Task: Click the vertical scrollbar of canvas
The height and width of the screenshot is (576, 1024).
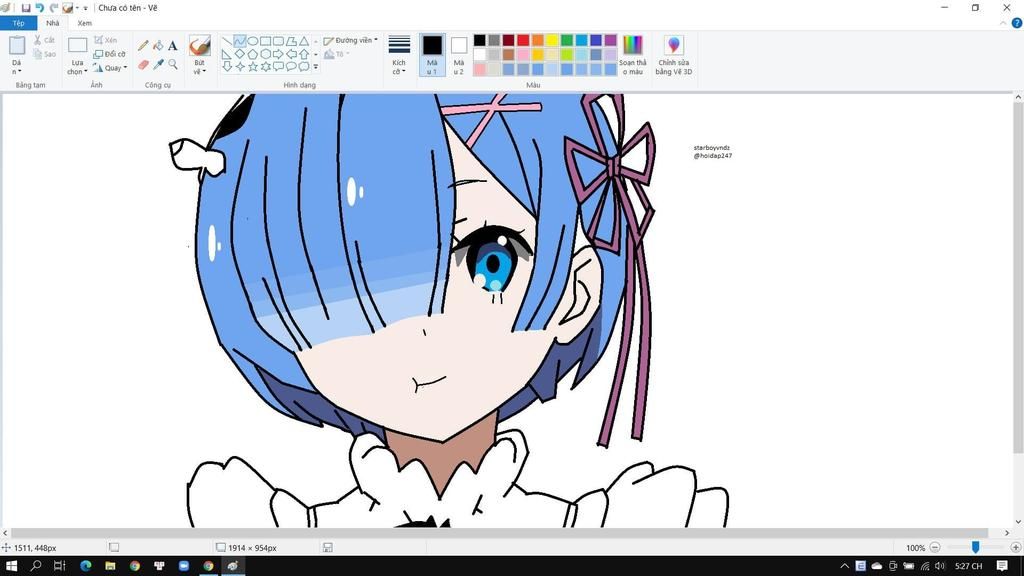Action: click(1018, 279)
